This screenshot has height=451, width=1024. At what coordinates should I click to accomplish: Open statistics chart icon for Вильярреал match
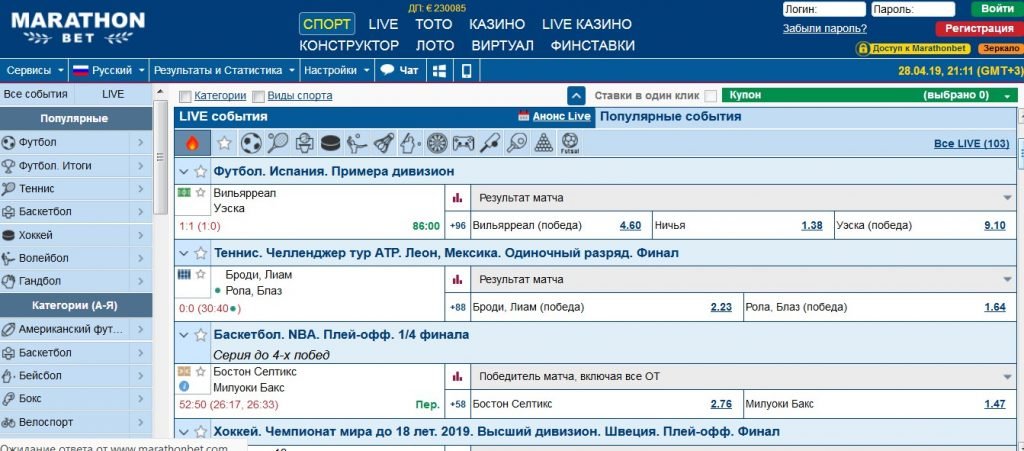coord(457,198)
